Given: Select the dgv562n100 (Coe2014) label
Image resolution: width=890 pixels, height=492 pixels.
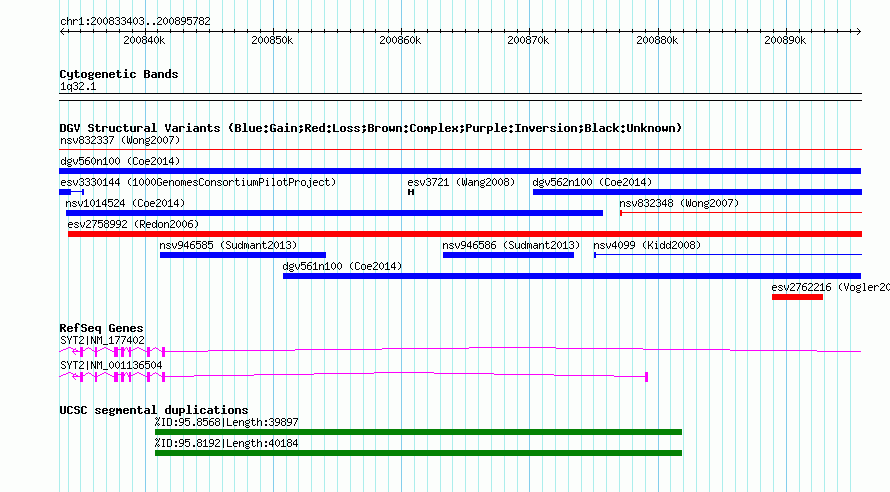Looking at the screenshot, I should pyautogui.click(x=592, y=182).
